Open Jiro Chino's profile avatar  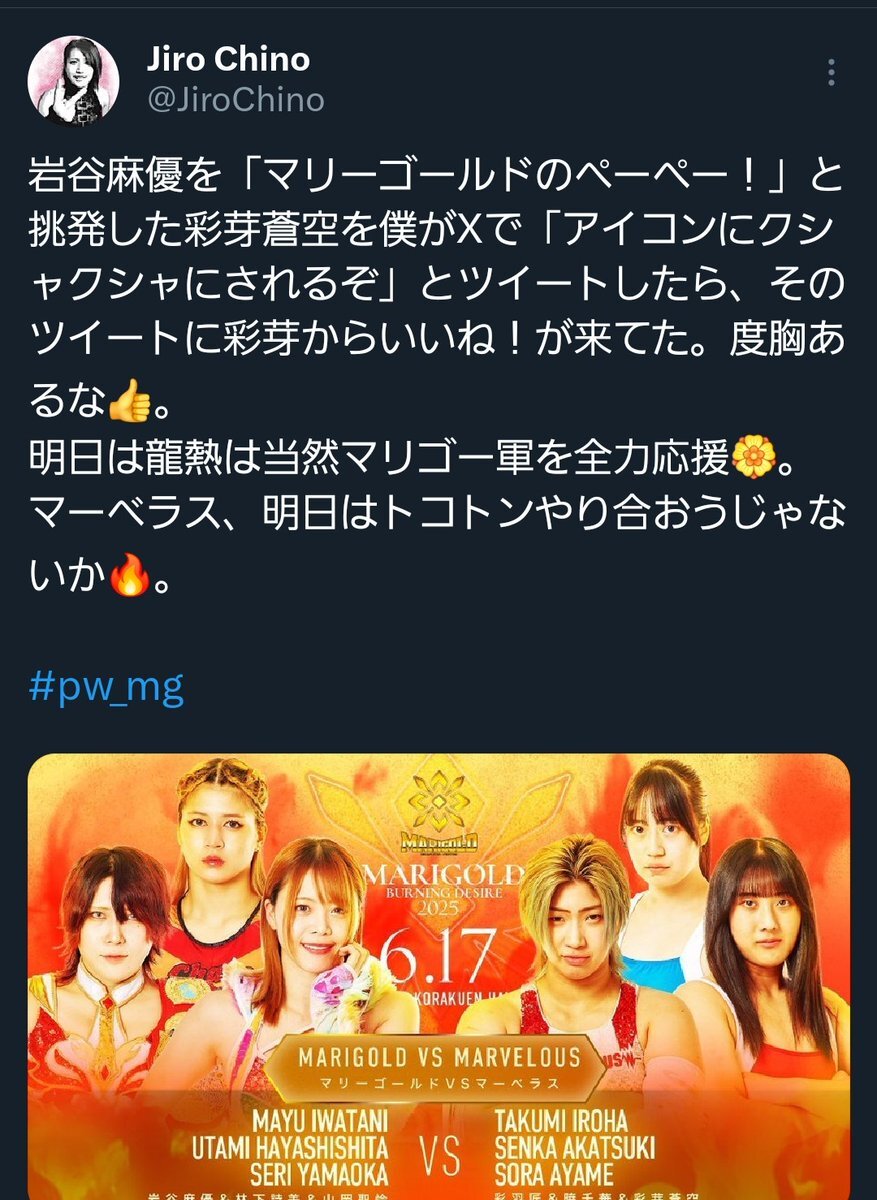[x=73, y=82]
